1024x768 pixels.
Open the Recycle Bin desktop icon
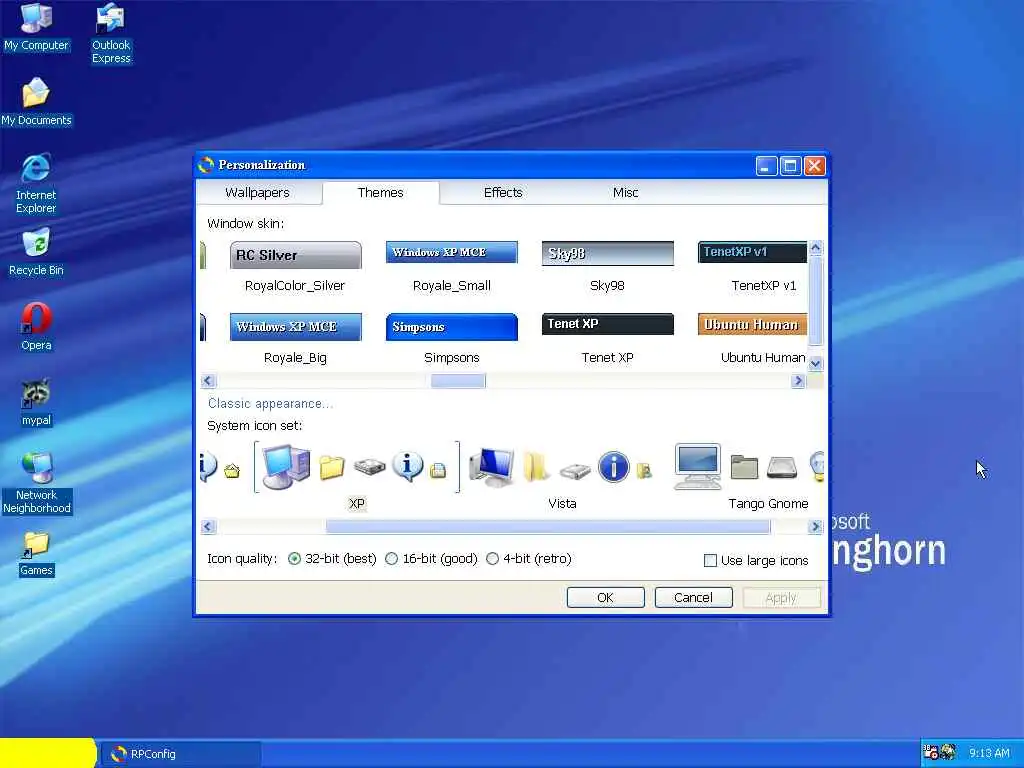[36, 252]
